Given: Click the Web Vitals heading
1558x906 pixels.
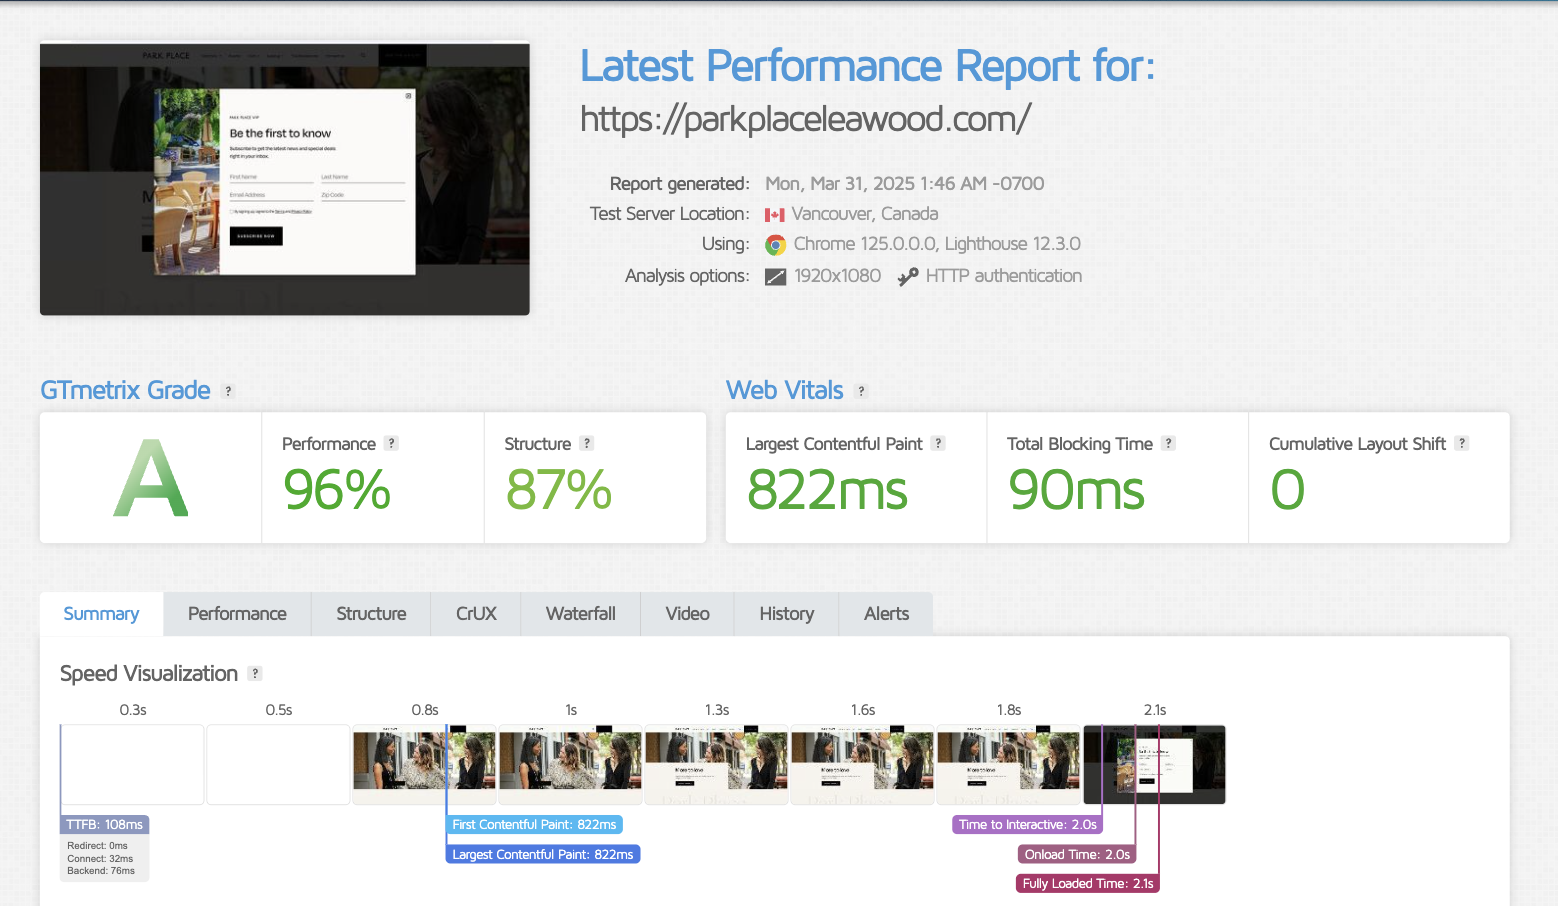Looking at the screenshot, I should click(x=785, y=390).
